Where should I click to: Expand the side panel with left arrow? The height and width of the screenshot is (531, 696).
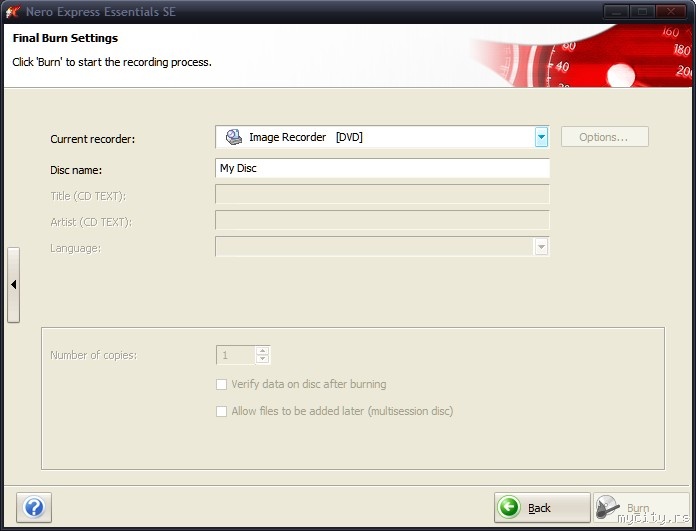14,285
